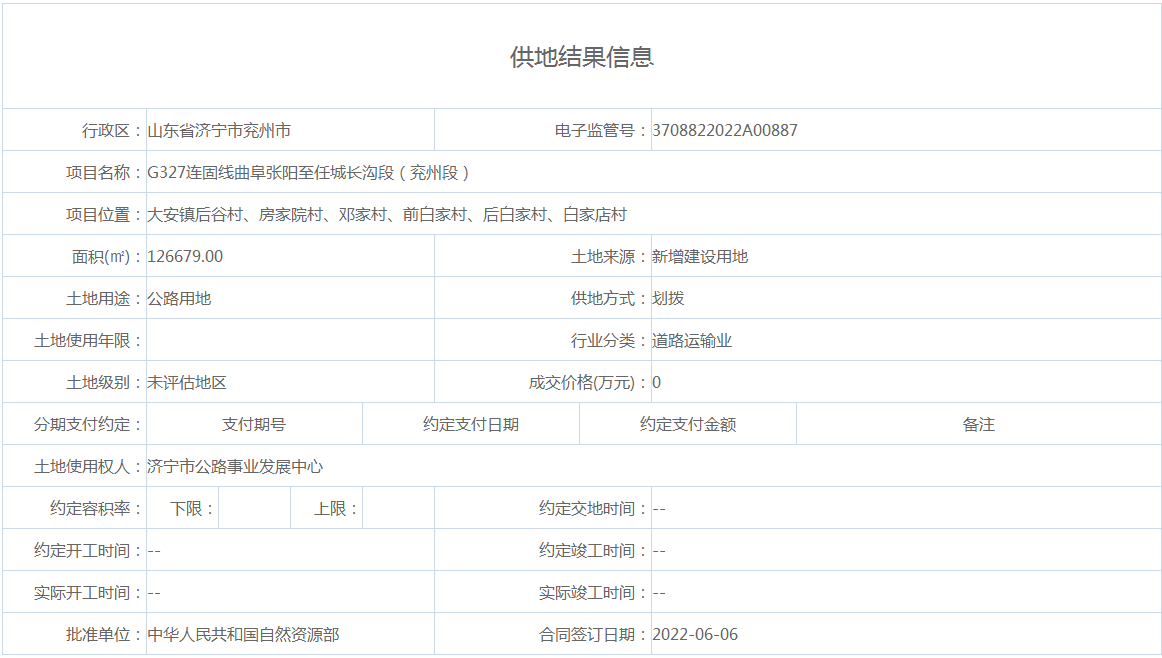Click the approving unit 中华人民共和国自然资源部
This screenshot has height=658, width=1162.
[x=243, y=635]
